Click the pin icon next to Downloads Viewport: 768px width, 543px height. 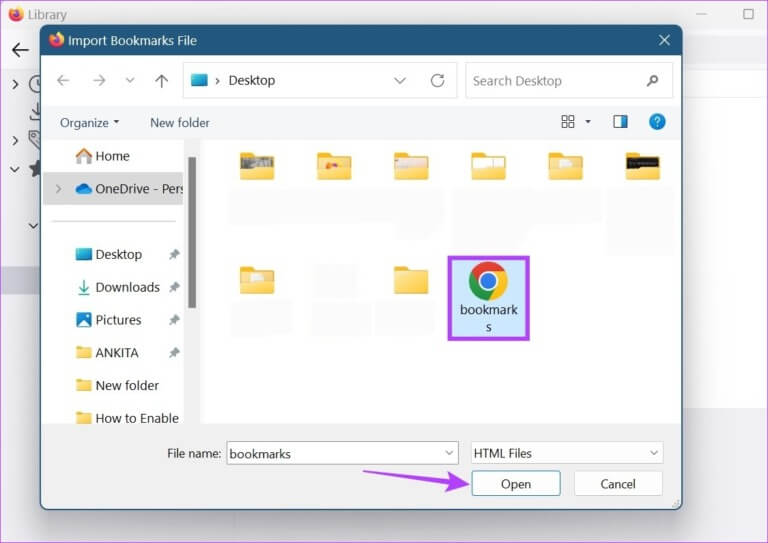click(174, 287)
